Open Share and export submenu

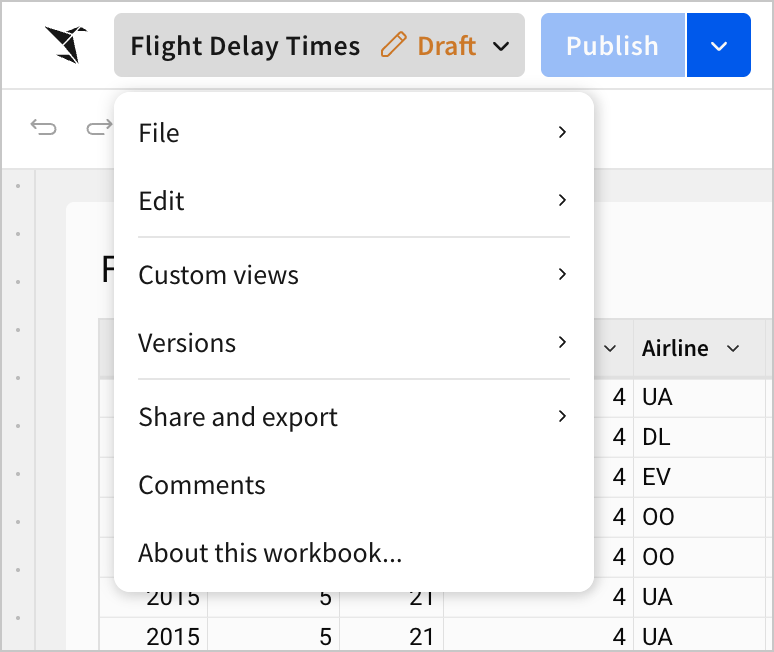pos(353,417)
